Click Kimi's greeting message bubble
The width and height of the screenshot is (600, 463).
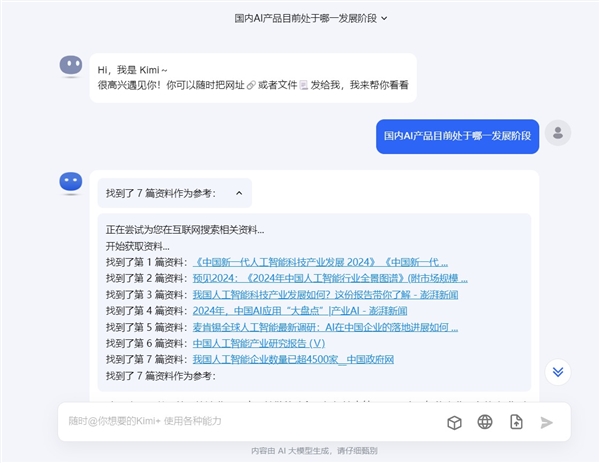252,77
